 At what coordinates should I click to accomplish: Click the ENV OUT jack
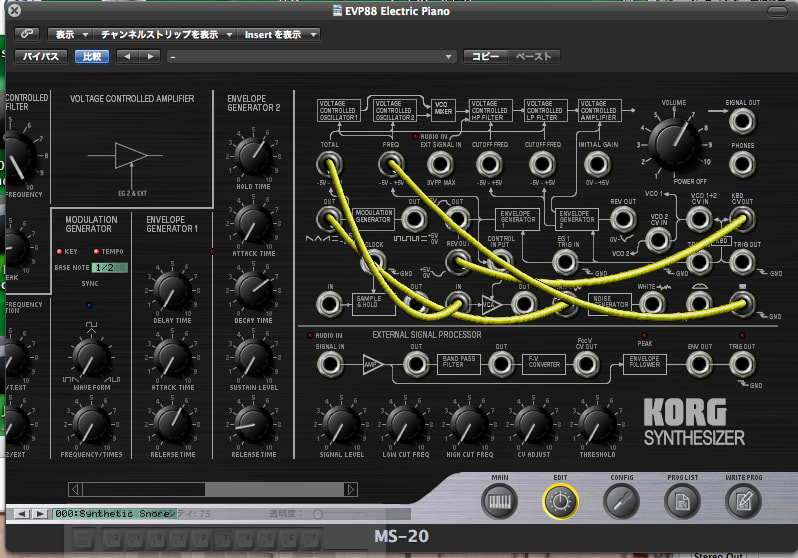699,364
